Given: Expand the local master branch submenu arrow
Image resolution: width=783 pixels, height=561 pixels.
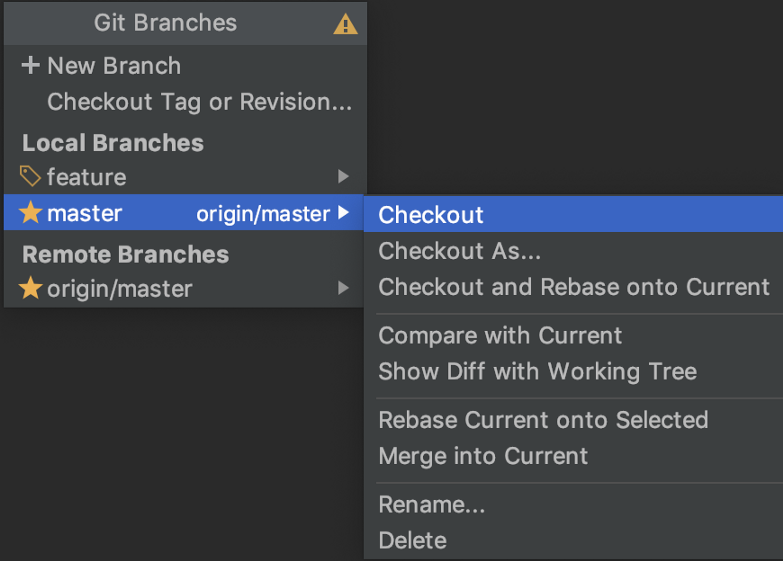Looking at the screenshot, I should 343,213.
